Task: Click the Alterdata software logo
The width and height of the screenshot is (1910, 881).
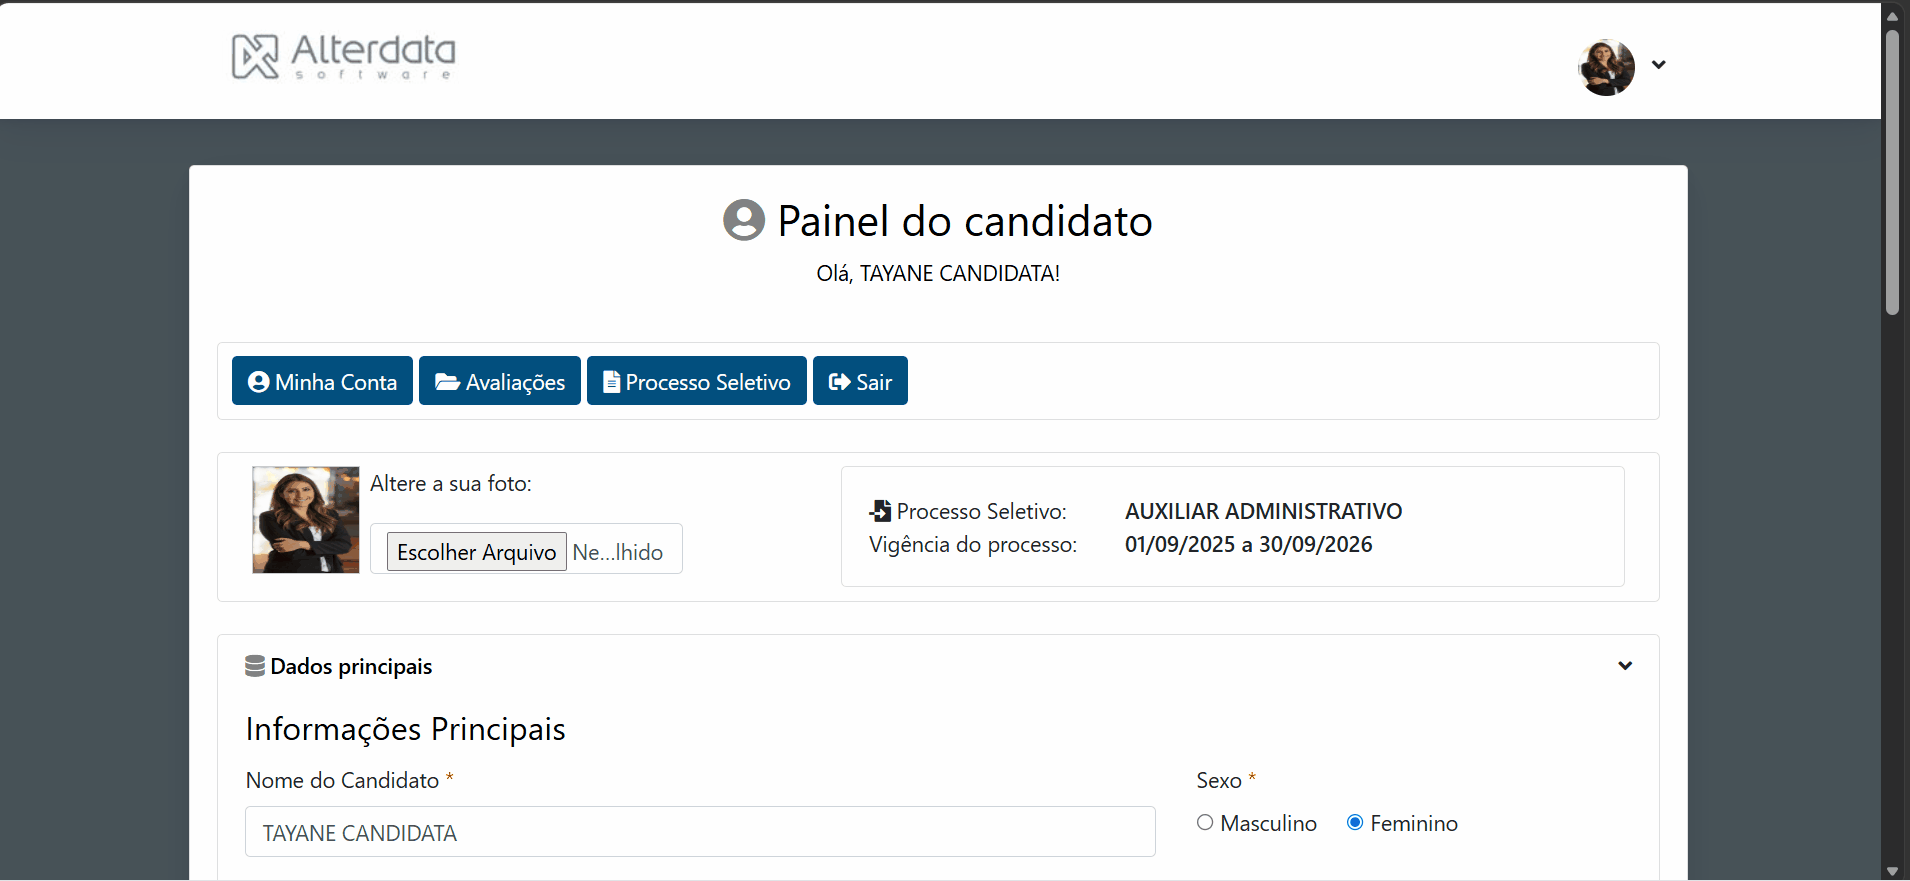Action: coord(343,56)
